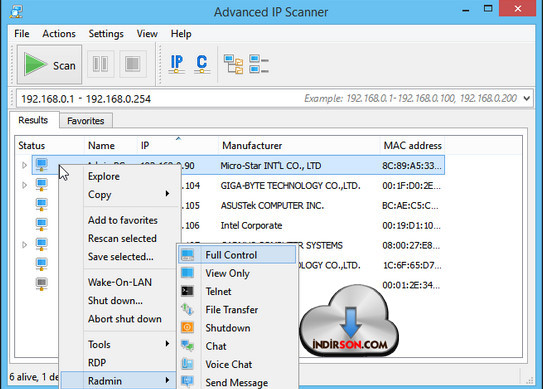This screenshot has height=389, width=543.
Task: Click the Expand all tree toolbar icon
Action: click(x=233, y=64)
